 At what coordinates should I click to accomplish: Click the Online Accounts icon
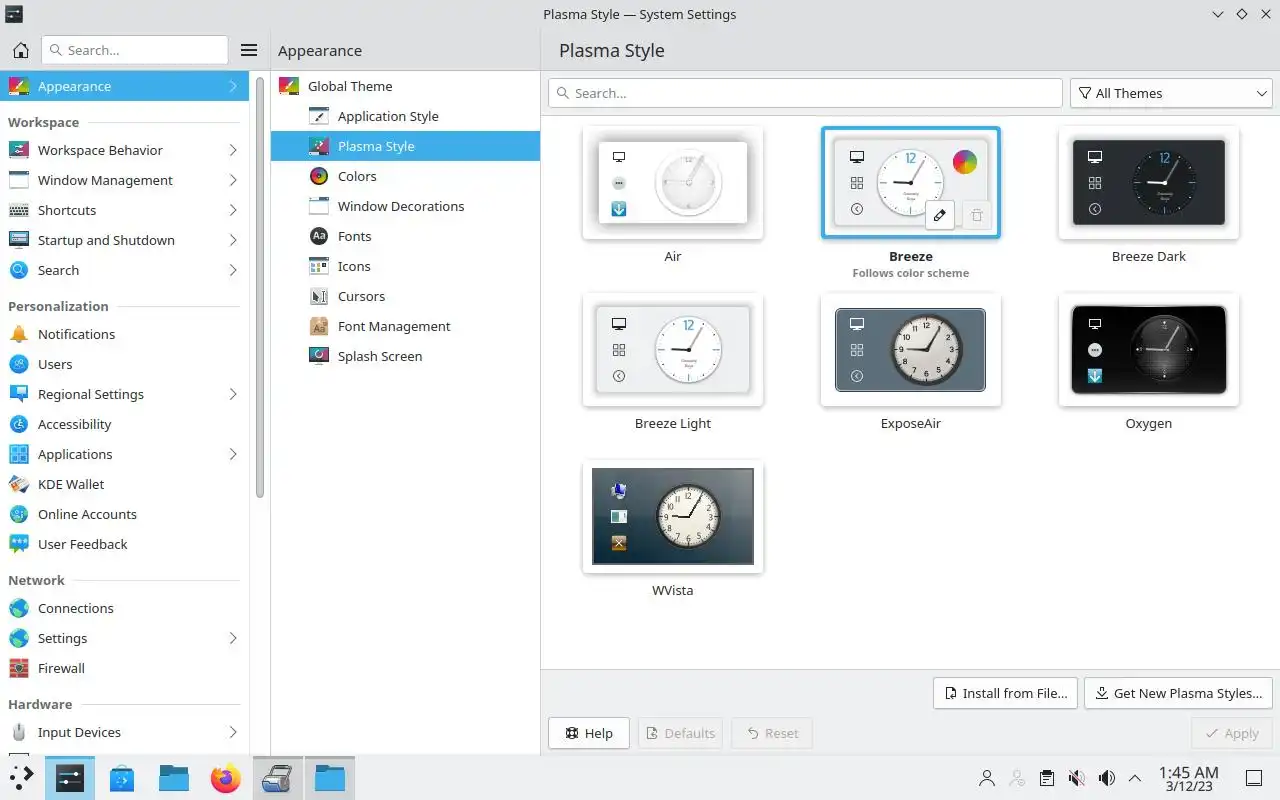tap(19, 514)
